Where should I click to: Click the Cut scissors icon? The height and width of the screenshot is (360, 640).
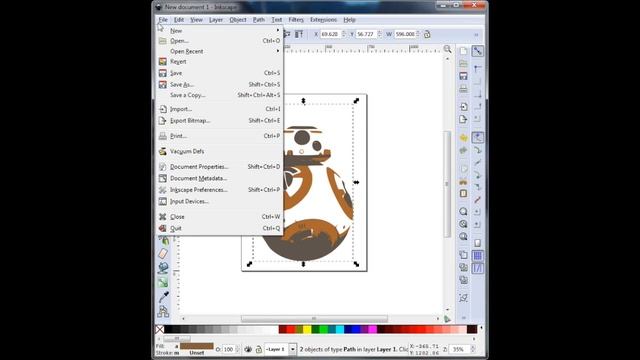click(x=463, y=181)
